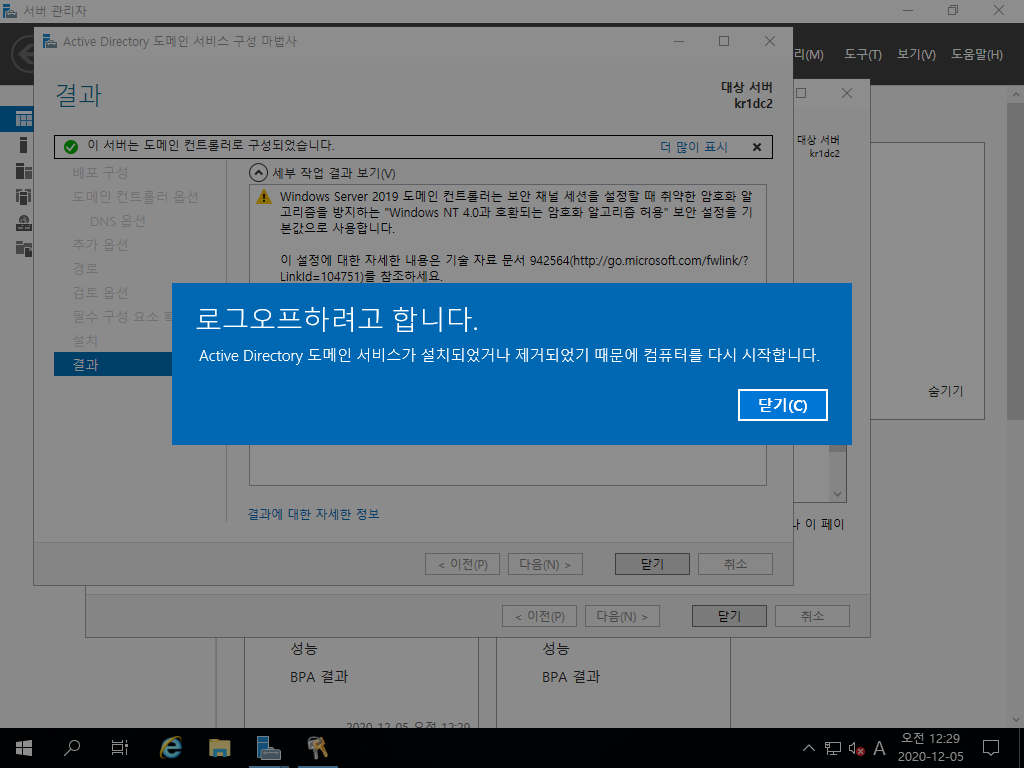Click the green success checkmark icon
Screen dimensions: 1024x768
pyautogui.click(x=71, y=147)
